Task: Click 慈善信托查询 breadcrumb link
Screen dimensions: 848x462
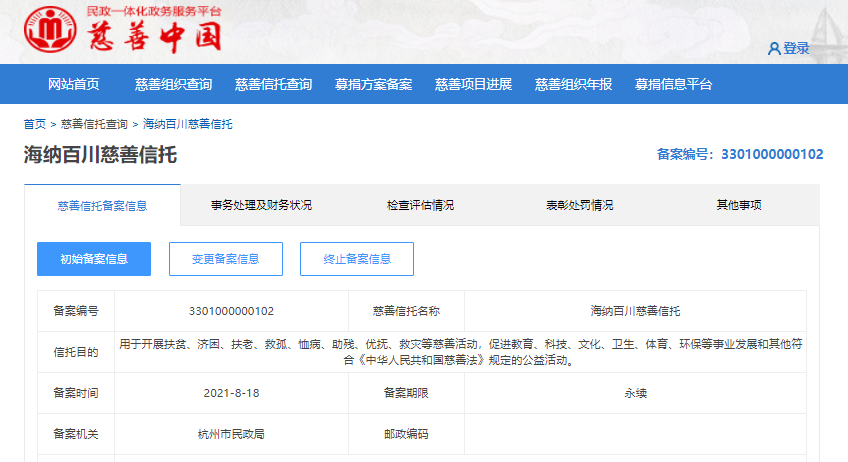Action: pos(94,124)
